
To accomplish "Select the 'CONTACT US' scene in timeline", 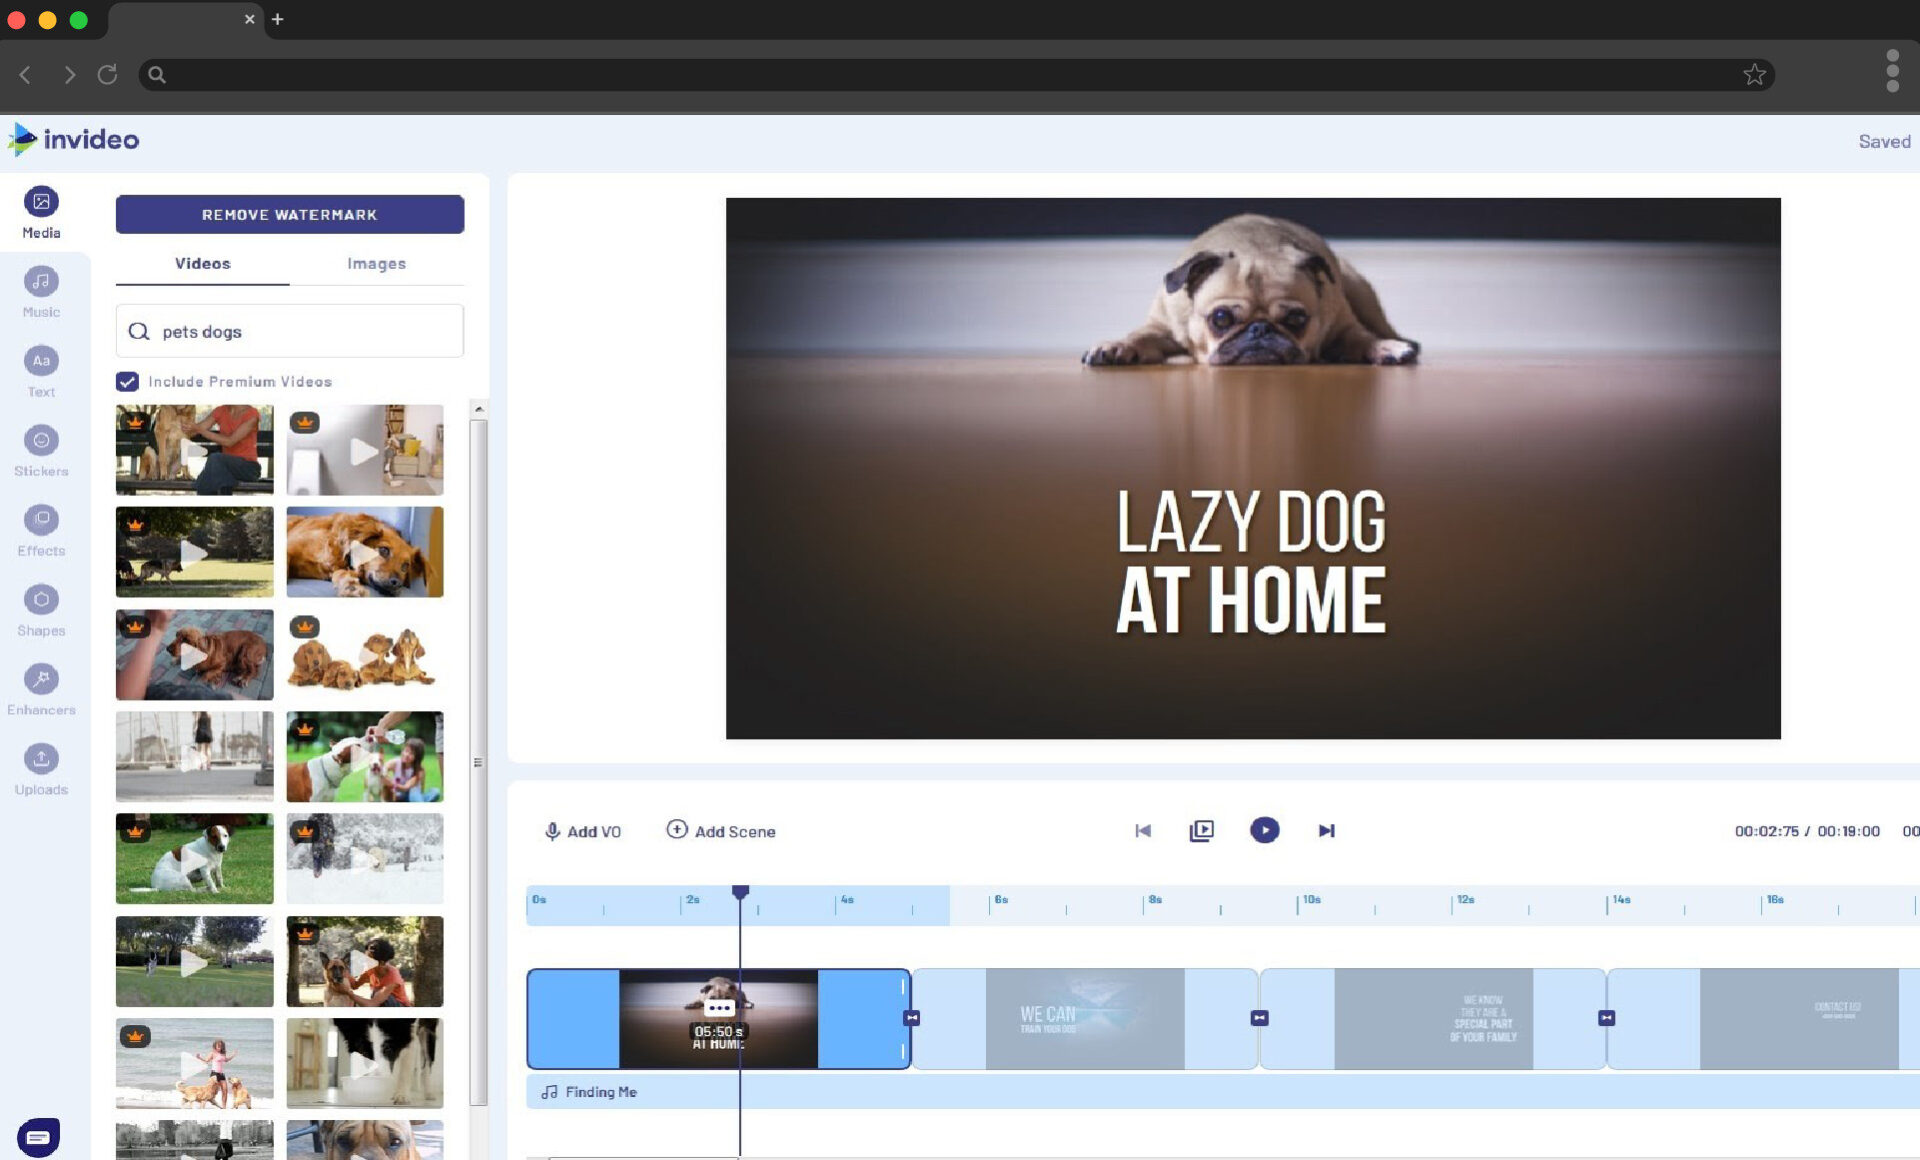I will [1764, 1018].
